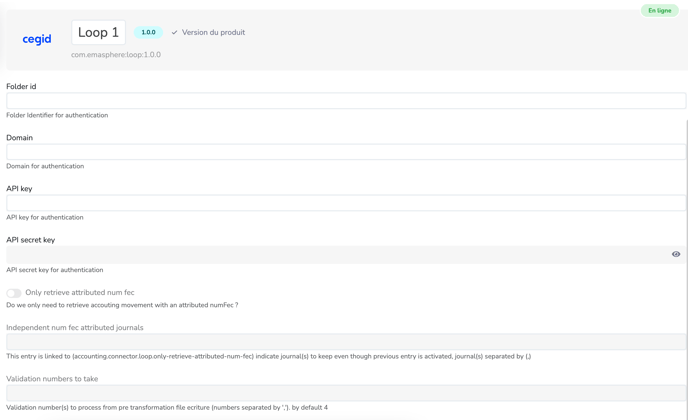
Task: Click the Validation numbers to take field
Action: (346, 393)
